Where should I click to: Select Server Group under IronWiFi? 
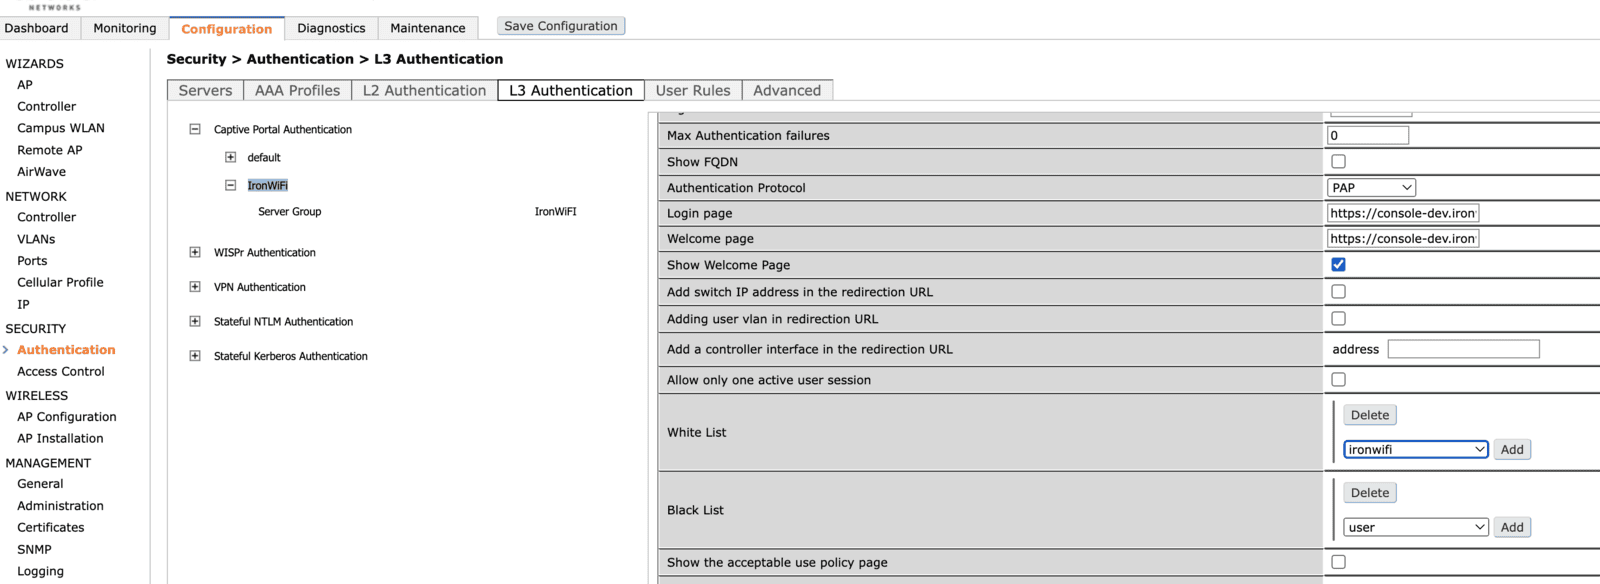click(x=289, y=211)
